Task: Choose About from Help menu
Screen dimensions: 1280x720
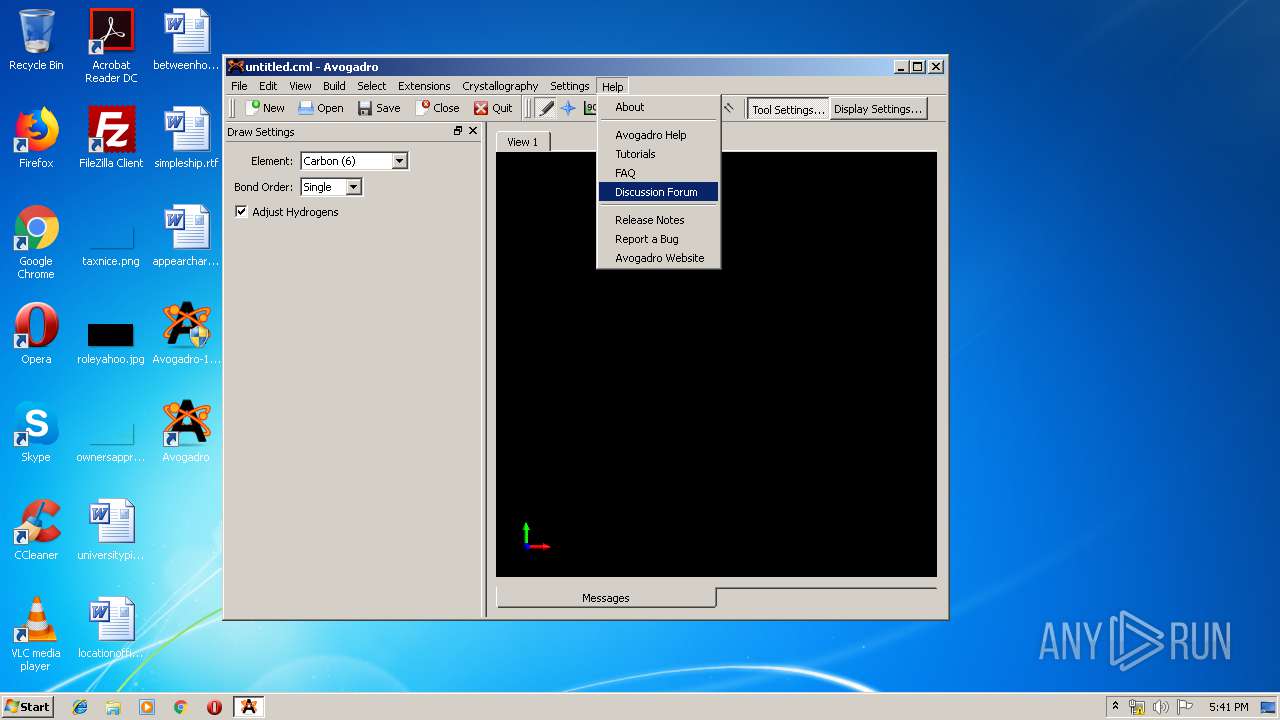Action: (658, 107)
